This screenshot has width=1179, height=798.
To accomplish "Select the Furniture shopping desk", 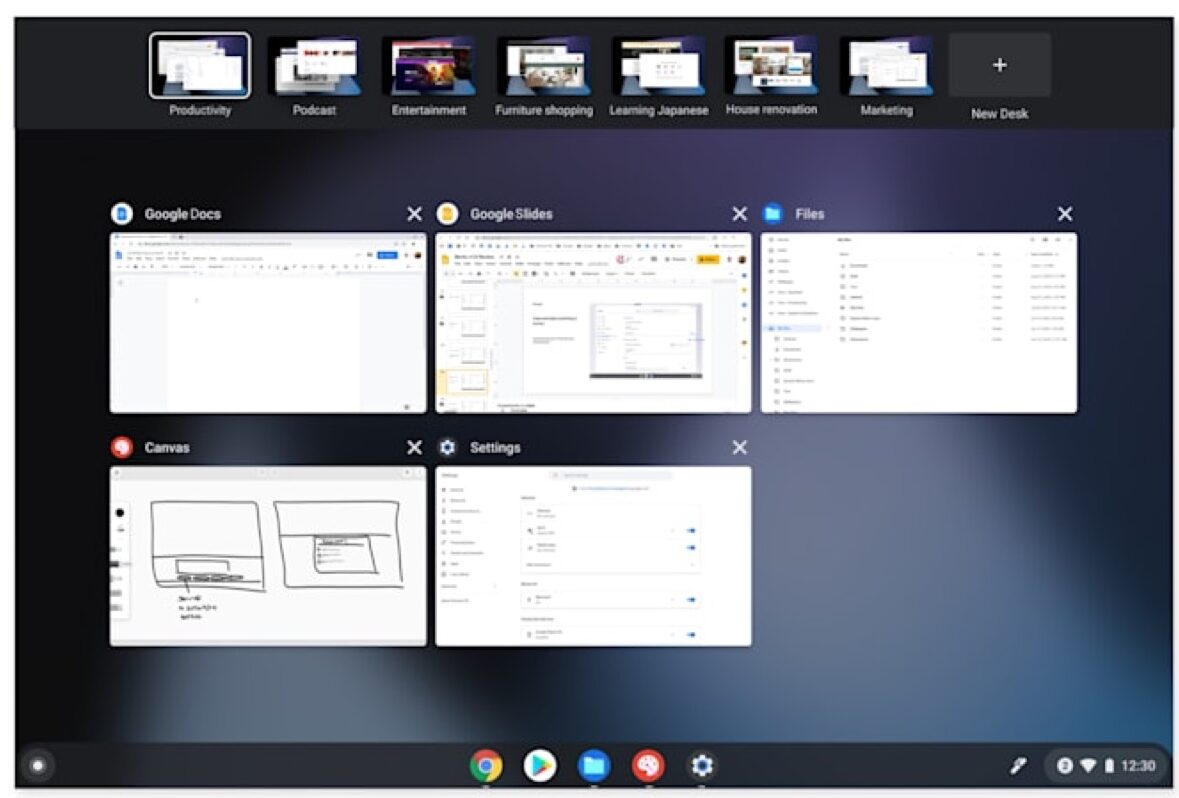I will (544, 65).
